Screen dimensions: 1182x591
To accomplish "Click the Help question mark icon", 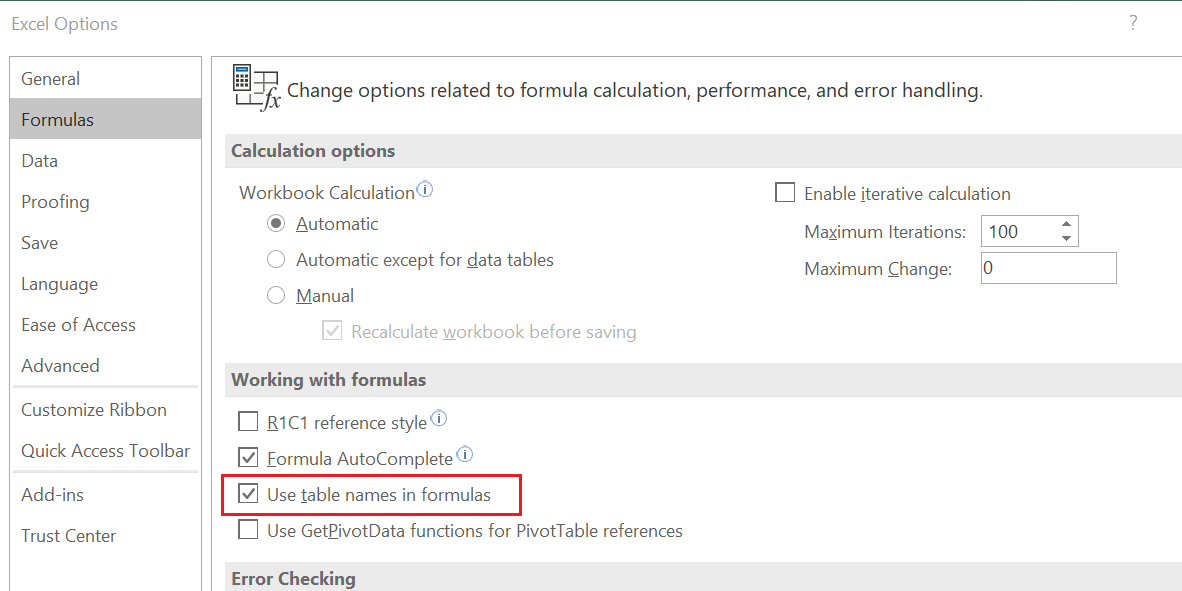I will pos(1133,23).
